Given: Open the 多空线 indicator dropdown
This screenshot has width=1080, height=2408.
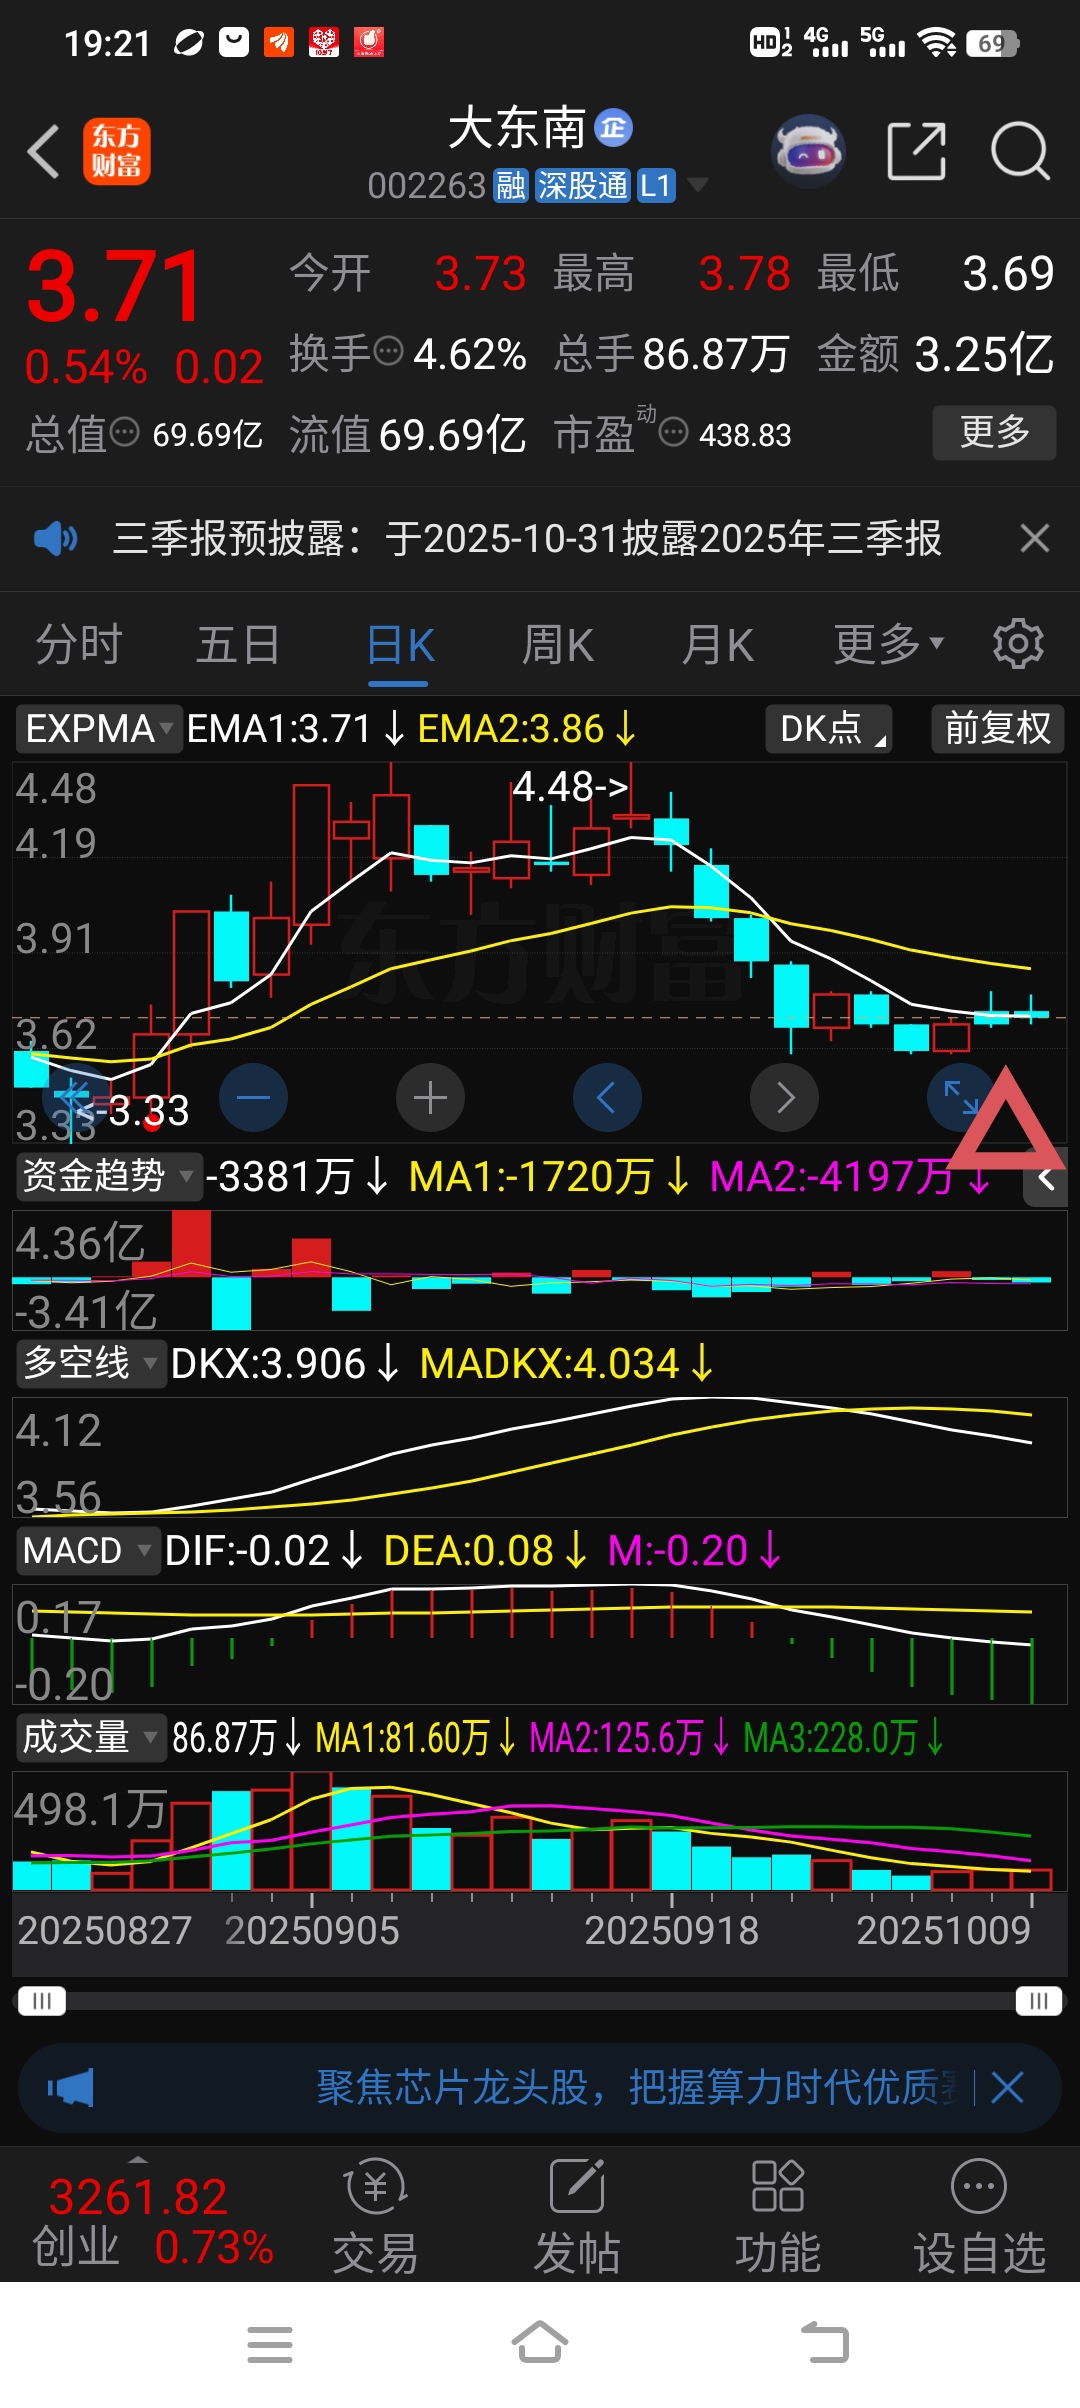Looking at the screenshot, I should pos(91,1363).
